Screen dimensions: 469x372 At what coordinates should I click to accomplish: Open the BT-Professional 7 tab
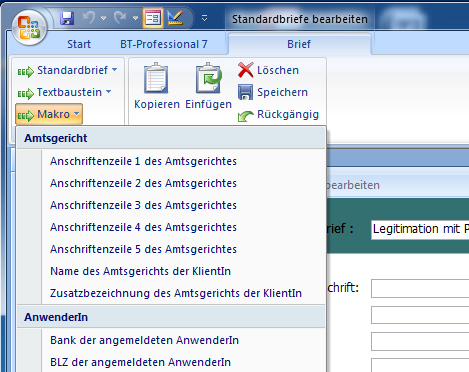[x=164, y=44]
